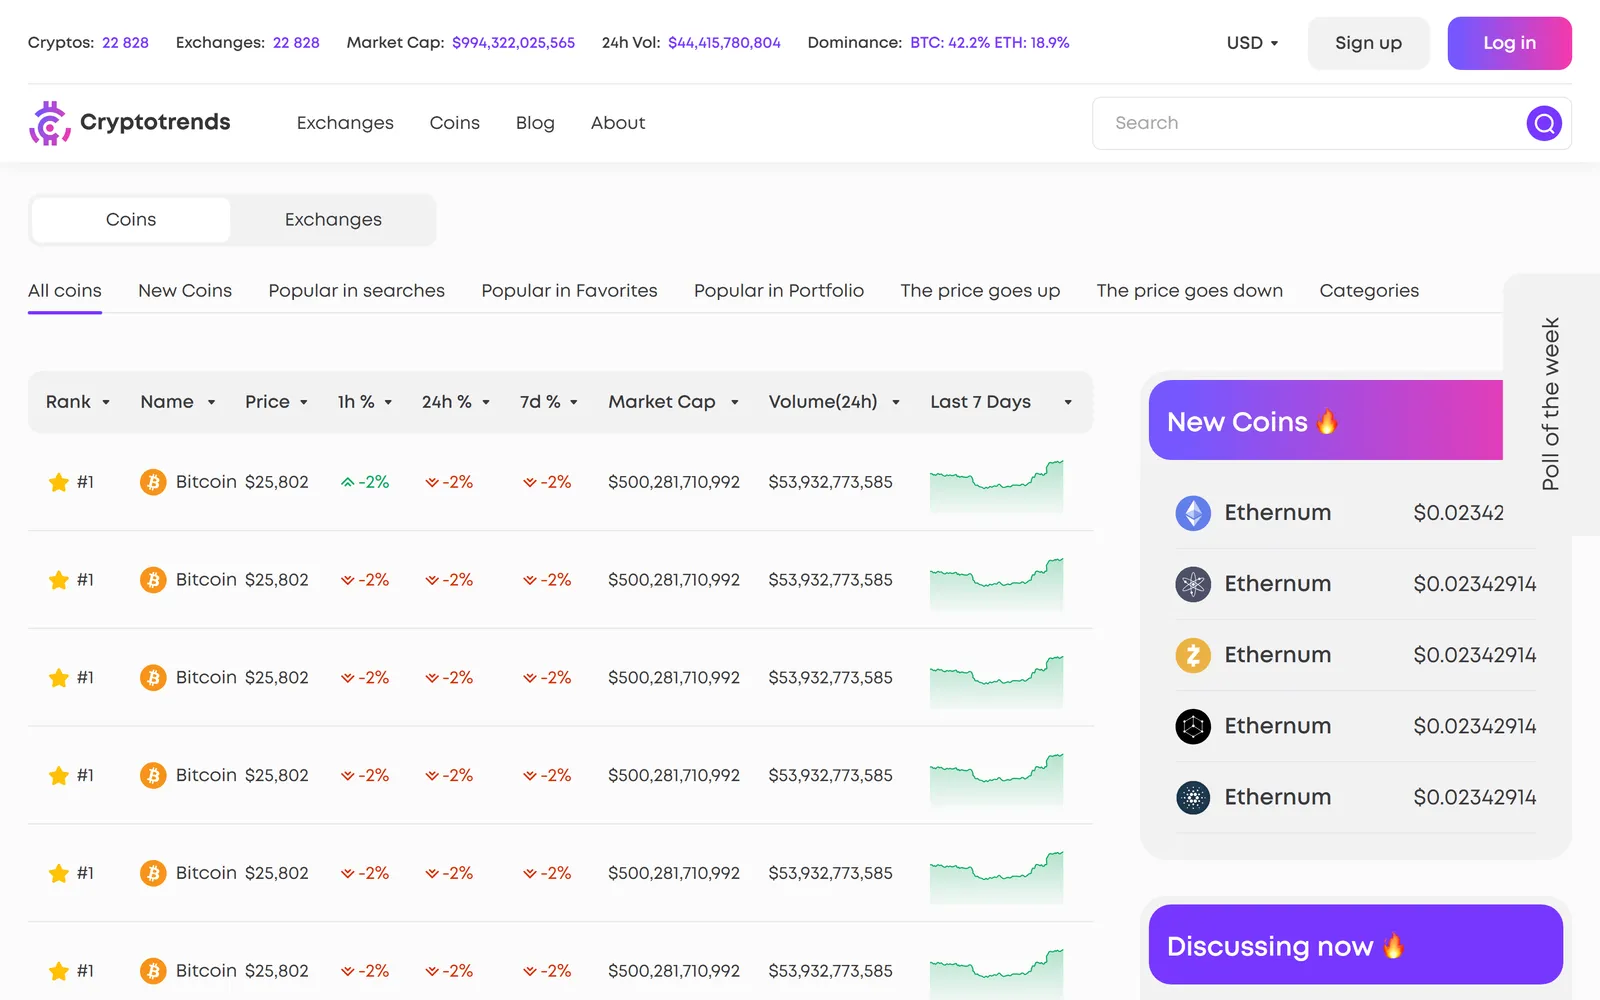Click the dark blue Cardano-style coin icon
The width and height of the screenshot is (1600, 1000).
[x=1193, y=797]
